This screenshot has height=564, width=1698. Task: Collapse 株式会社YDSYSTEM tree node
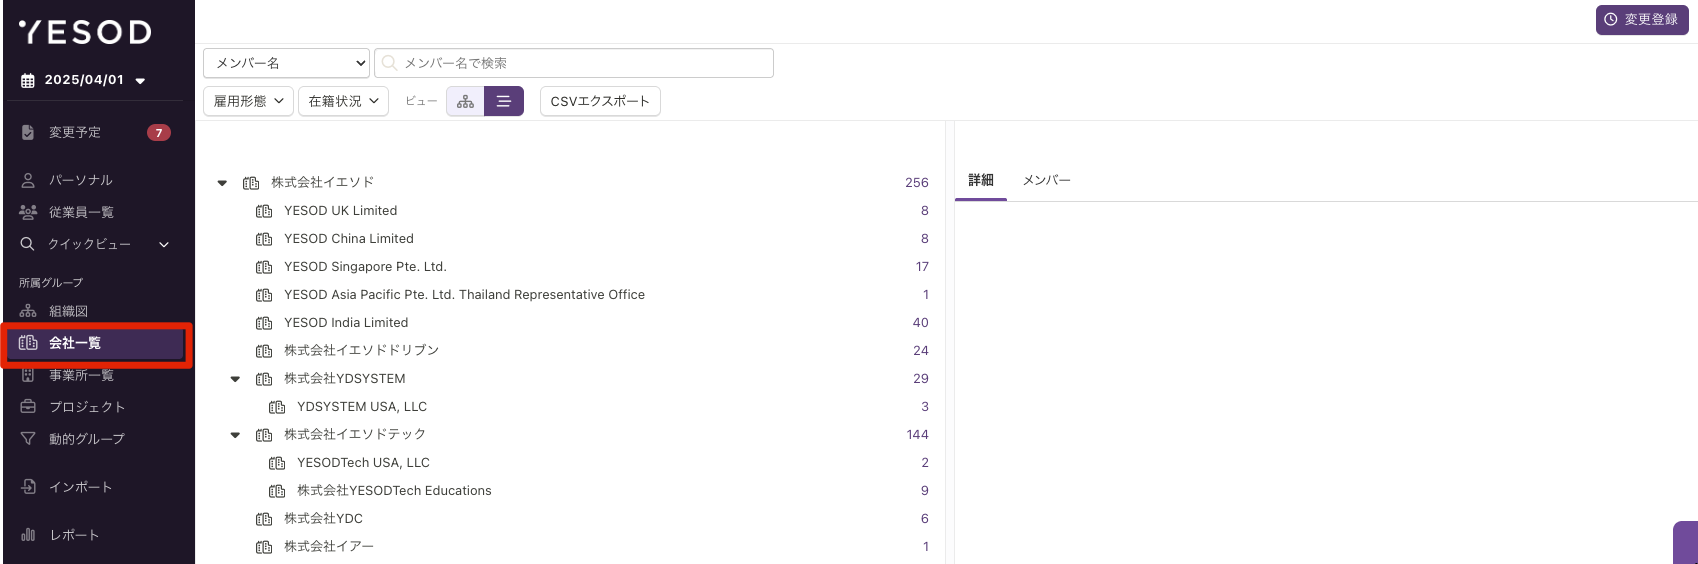point(235,379)
